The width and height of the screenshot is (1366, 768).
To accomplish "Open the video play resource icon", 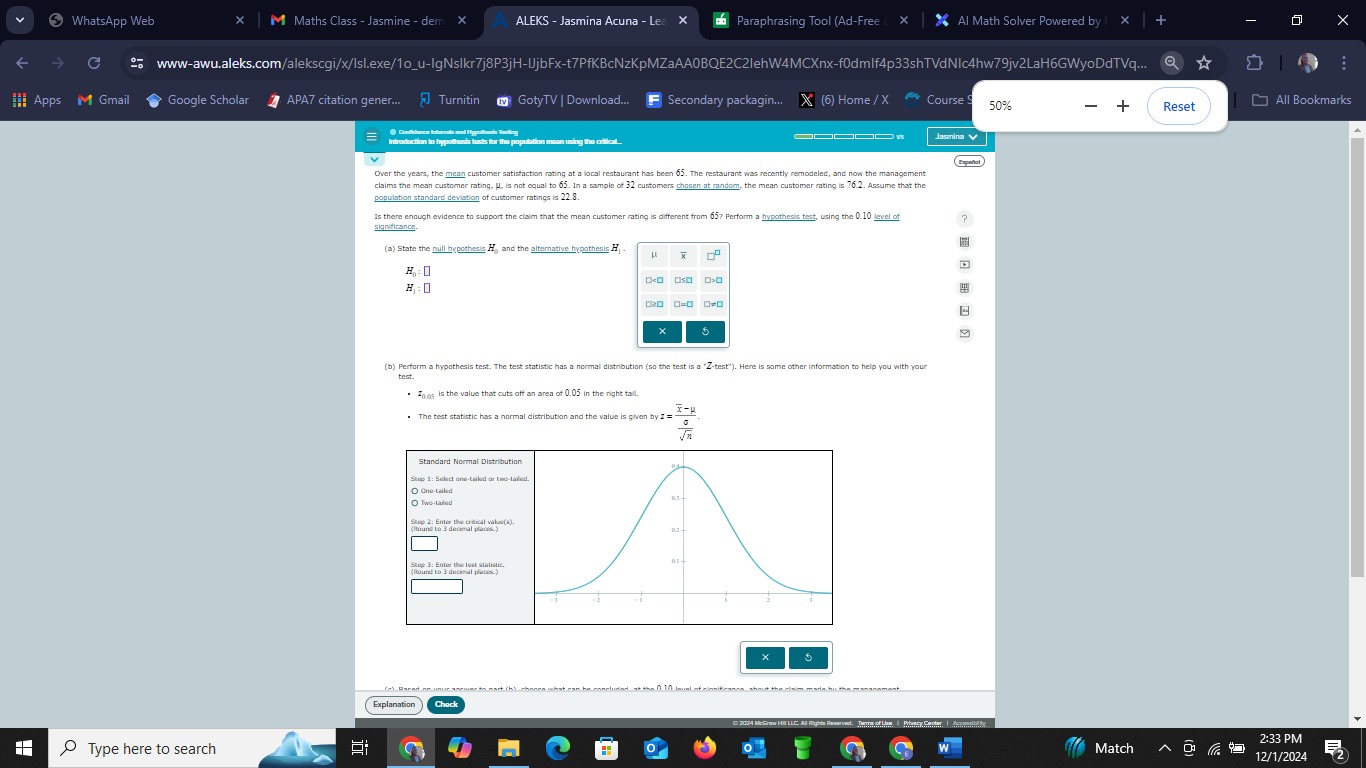I will coord(964,265).
